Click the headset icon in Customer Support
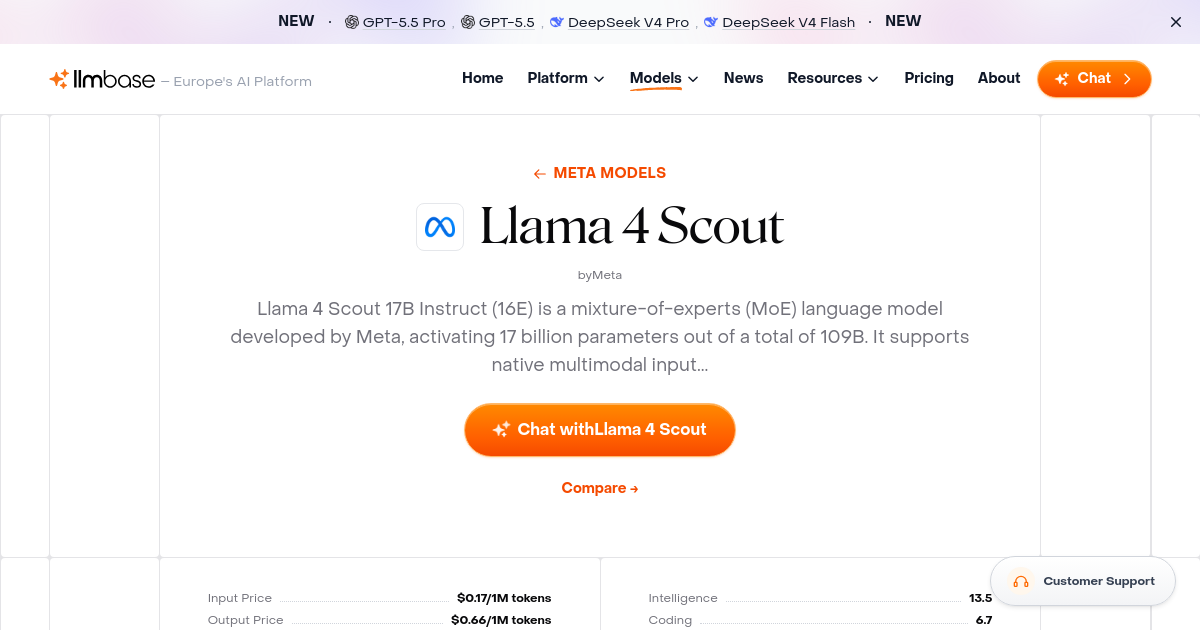The image size is (1200, 630). click(x=1021, y=581)
